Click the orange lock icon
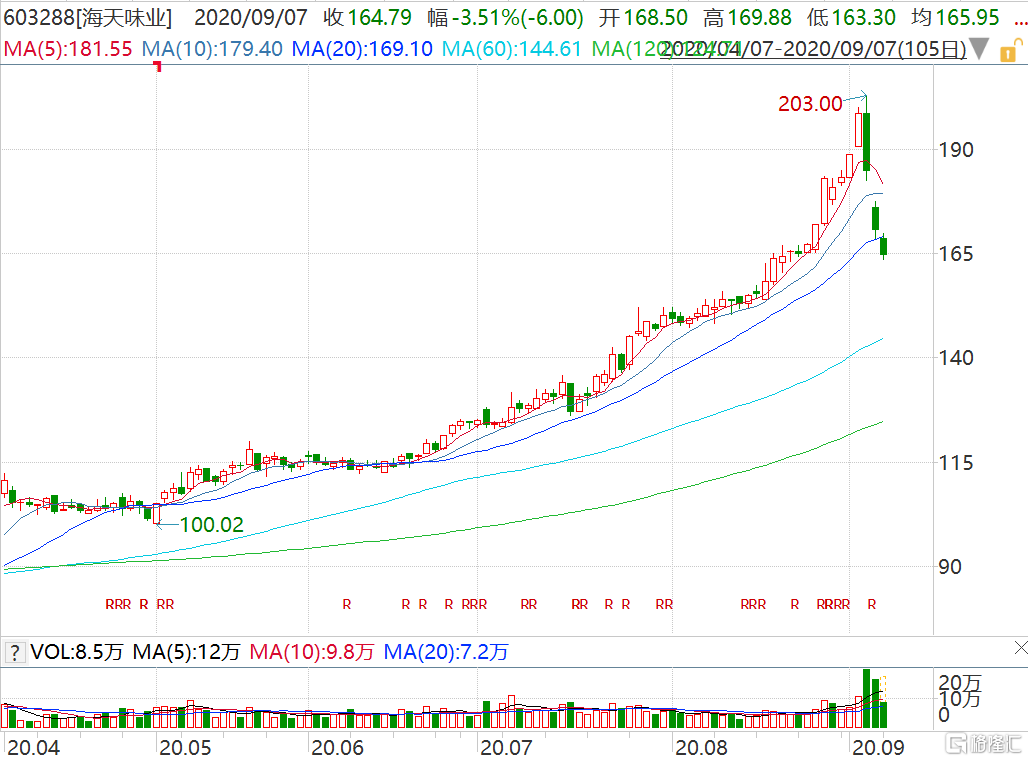Viewport: 1028px width, 762px height. [1011, 50]
